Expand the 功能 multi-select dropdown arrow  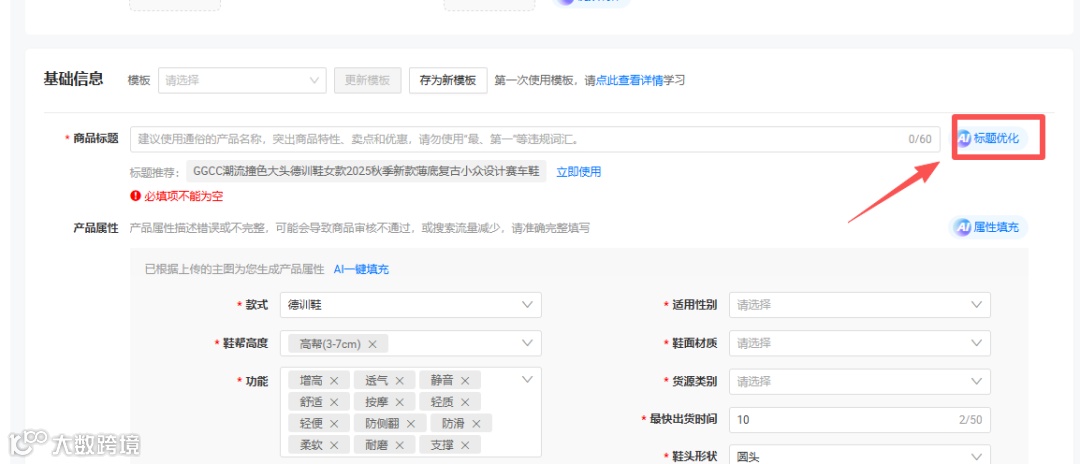[x=528, y=379]
